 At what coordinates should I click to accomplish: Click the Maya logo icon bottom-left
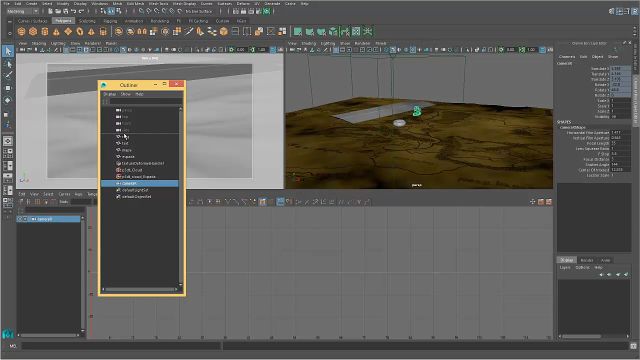tap(8, 334)
